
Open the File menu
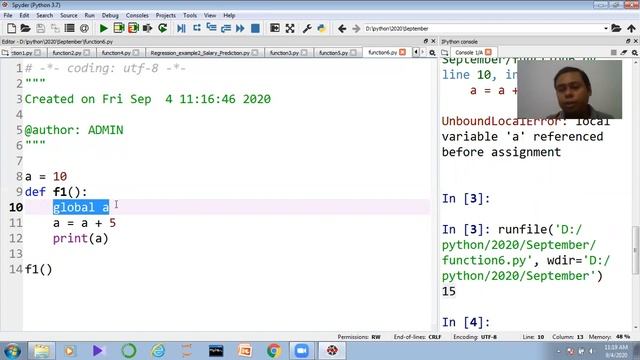click(x=8, y=15)
